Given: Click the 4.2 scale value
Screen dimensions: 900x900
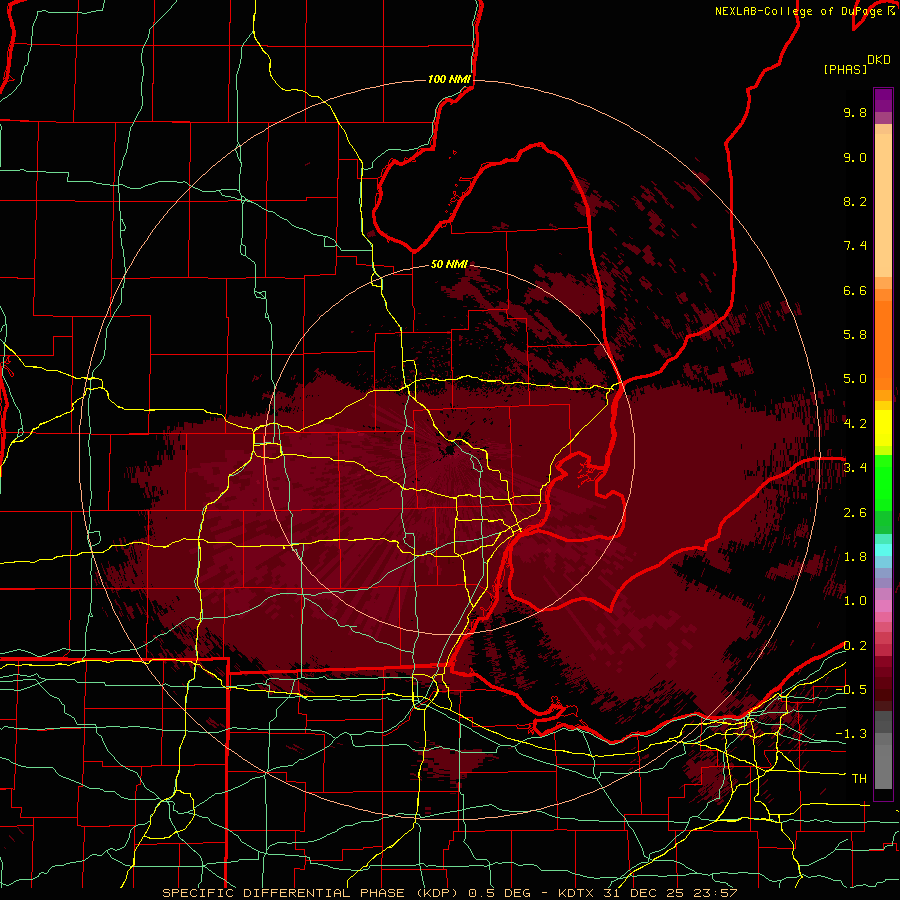Looking at the screenshot, I should pos(855,424).
